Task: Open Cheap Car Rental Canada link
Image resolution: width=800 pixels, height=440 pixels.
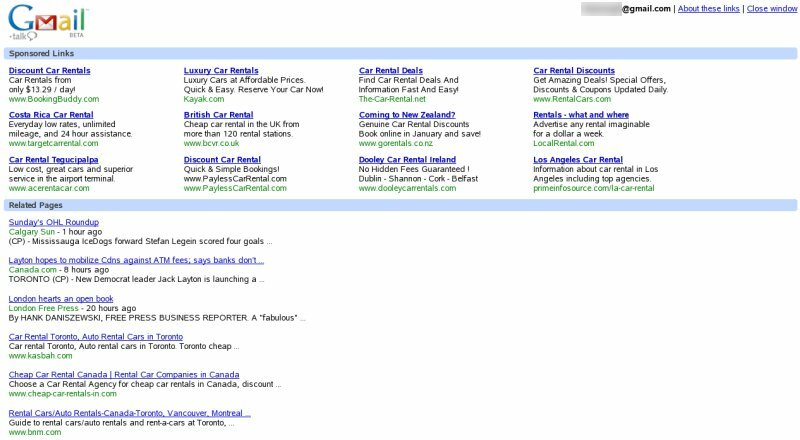Action: (x=124, y=375)
